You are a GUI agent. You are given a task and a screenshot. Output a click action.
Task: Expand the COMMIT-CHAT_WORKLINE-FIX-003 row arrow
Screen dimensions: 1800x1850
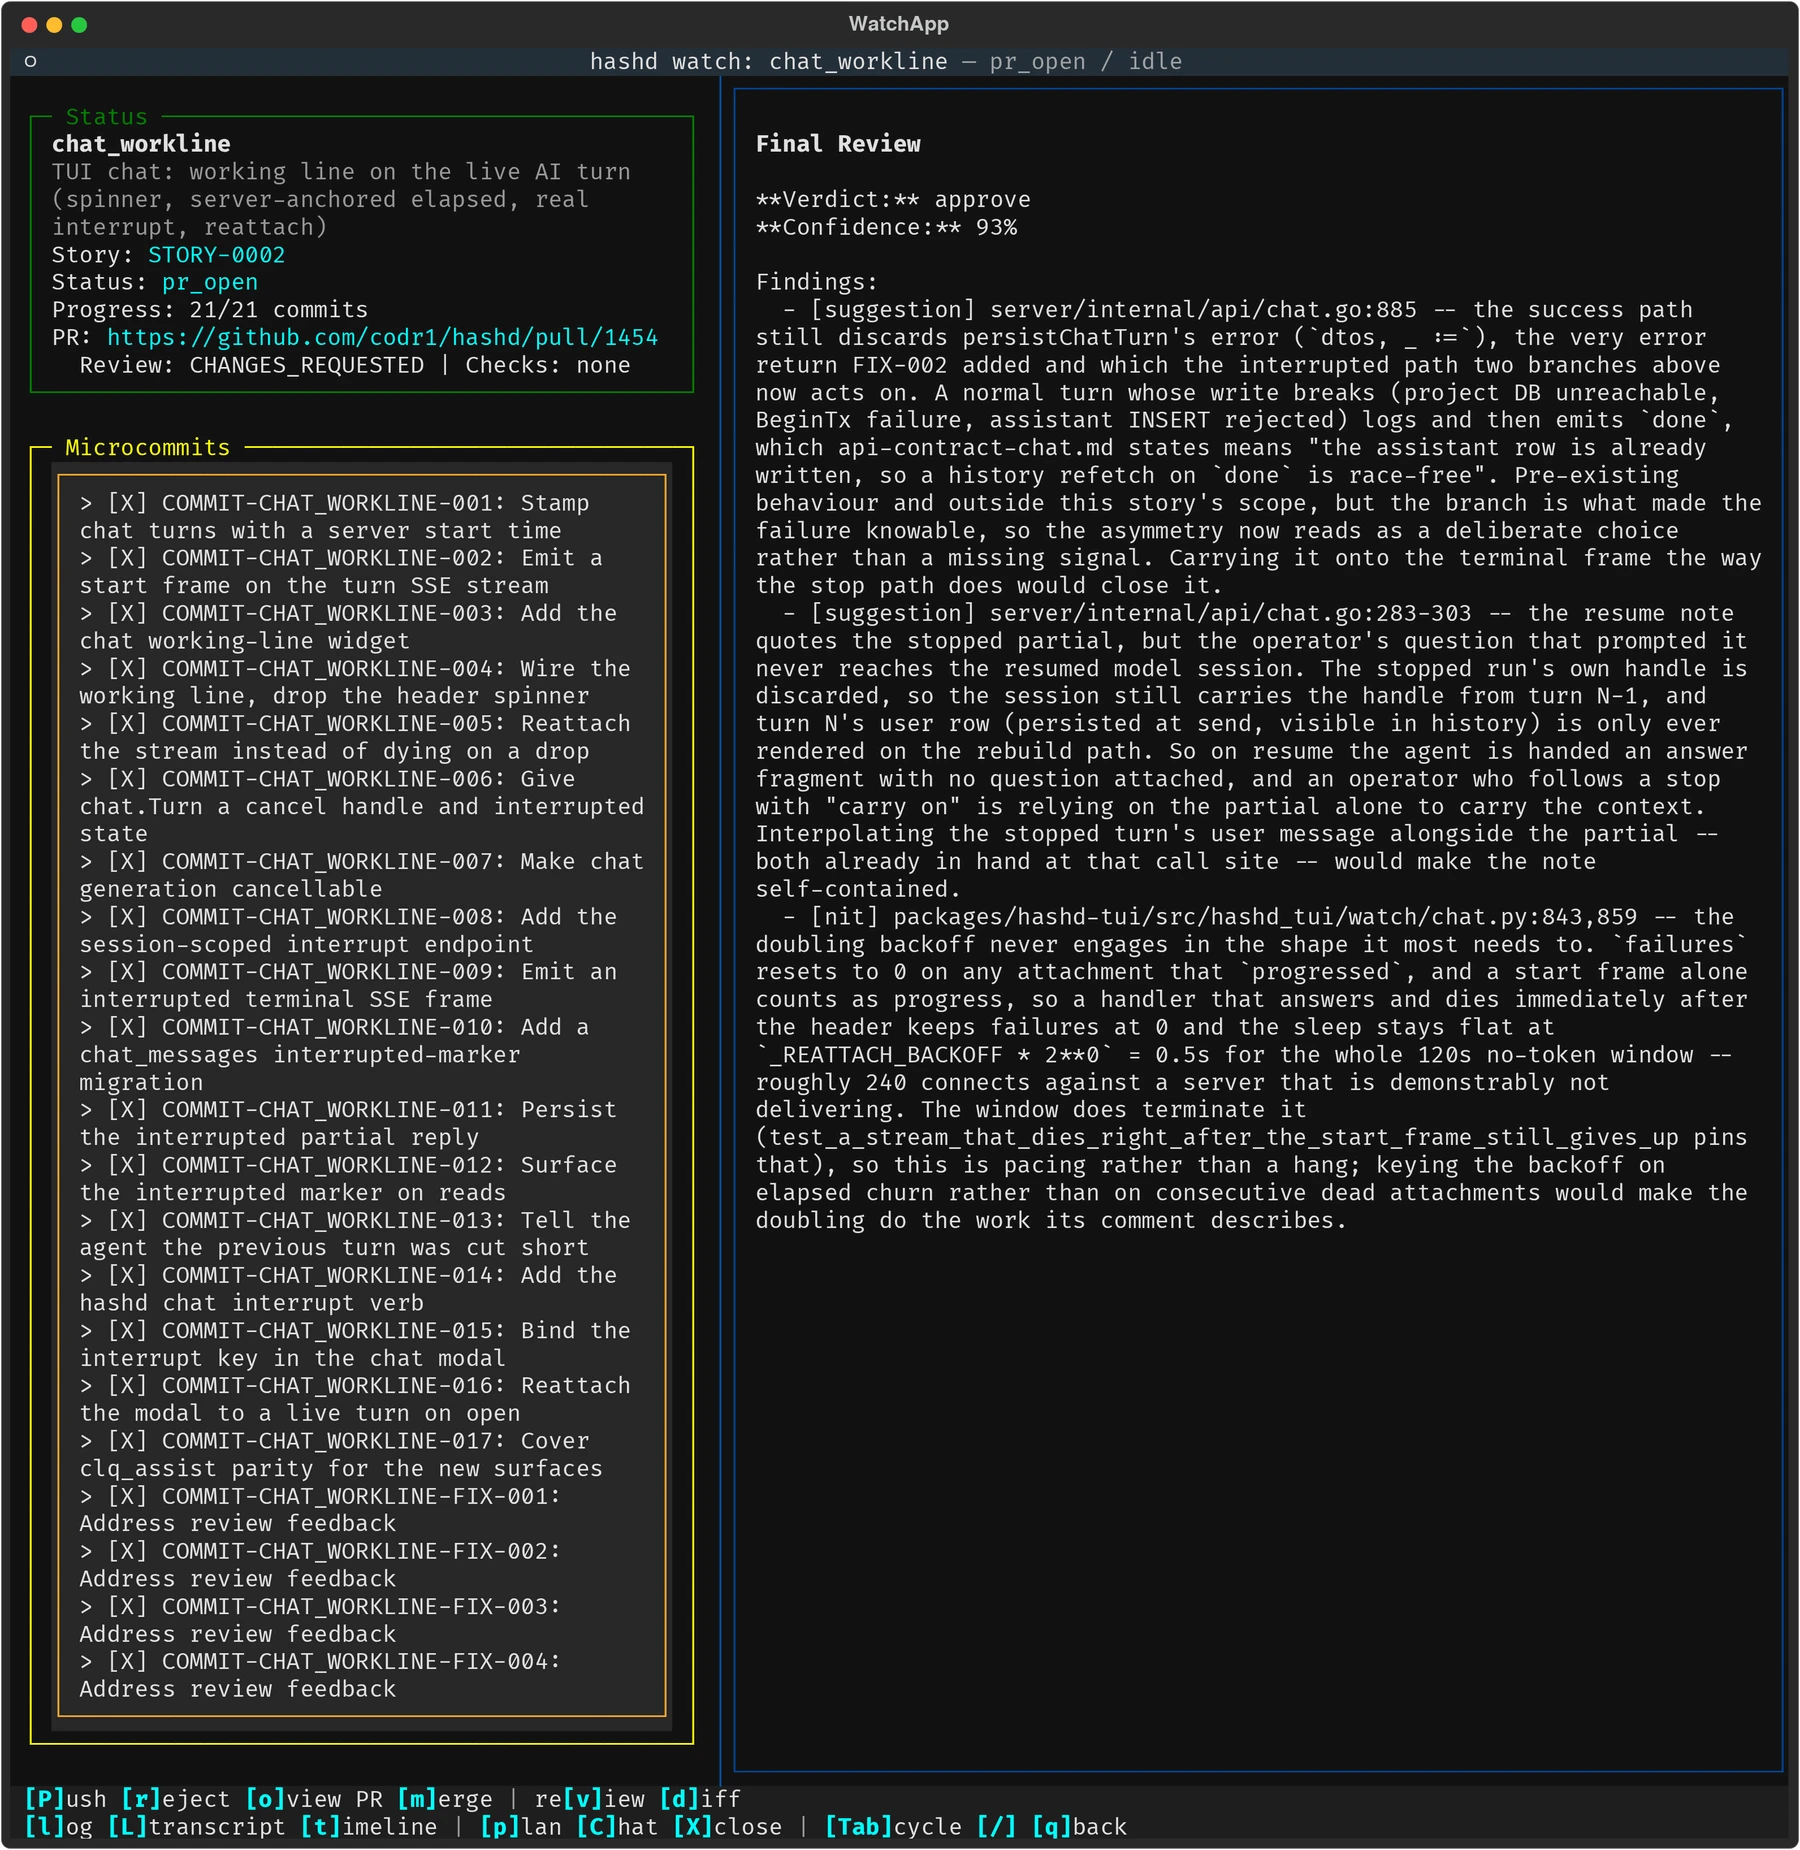[x=86, y=1606]
